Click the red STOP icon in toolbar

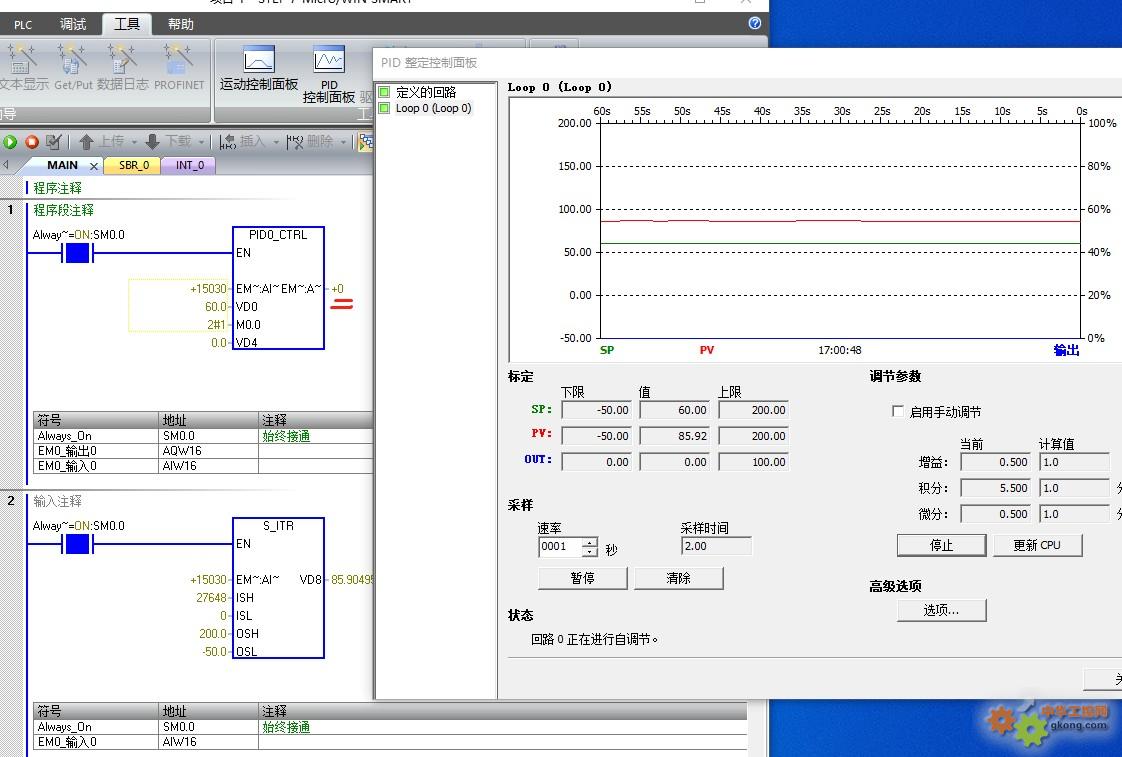point(32,142)
